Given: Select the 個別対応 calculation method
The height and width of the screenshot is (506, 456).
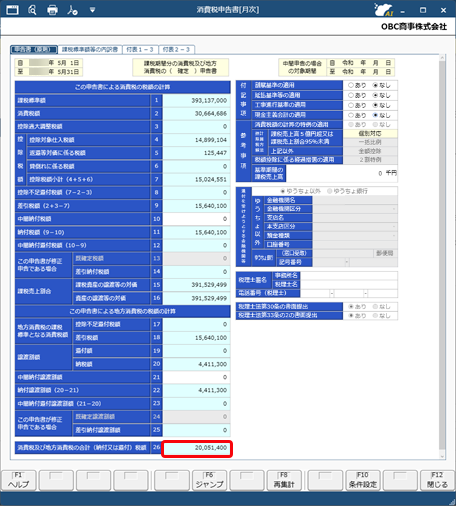Looking at the screenshot, I should 370,134.
